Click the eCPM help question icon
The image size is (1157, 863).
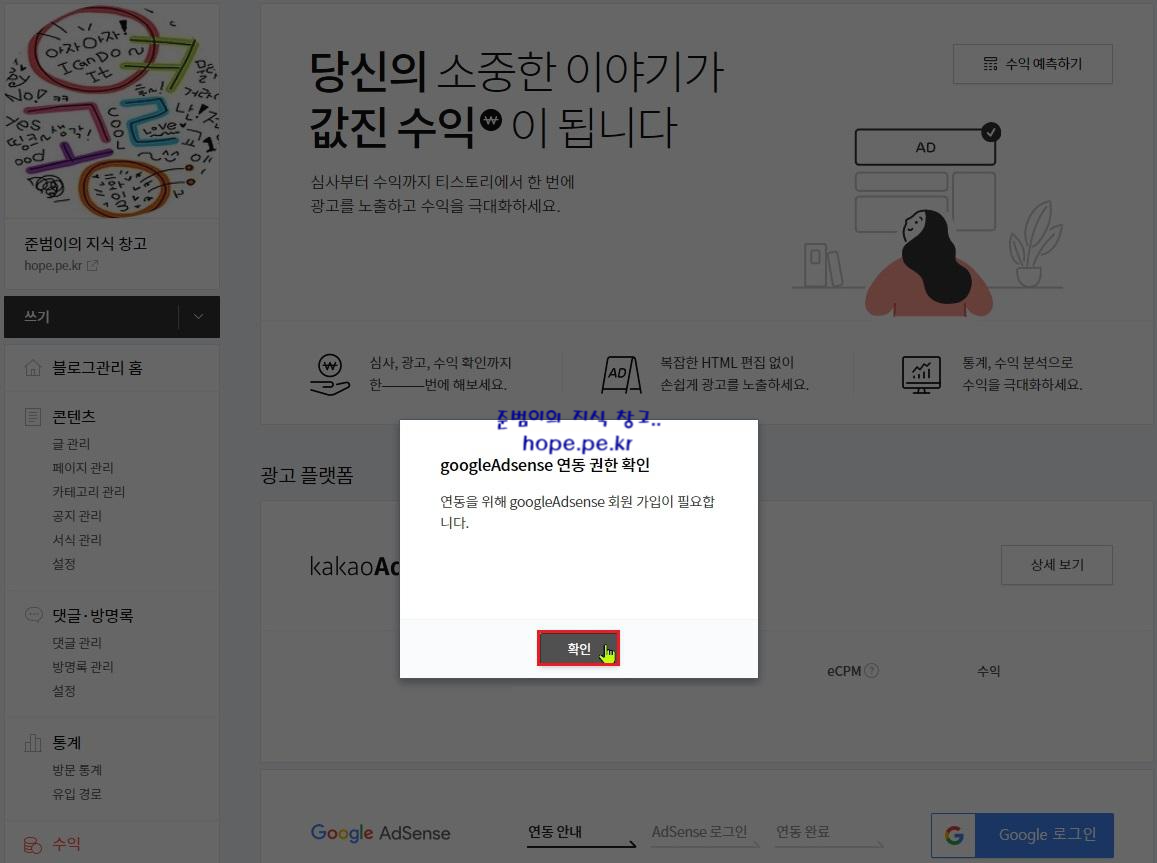pos(871,670)
